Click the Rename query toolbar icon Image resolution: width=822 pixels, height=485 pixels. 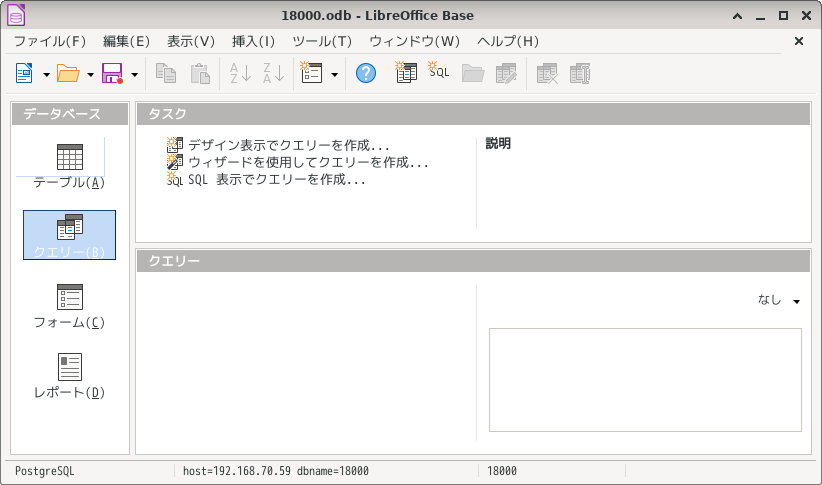coord(580,73)
